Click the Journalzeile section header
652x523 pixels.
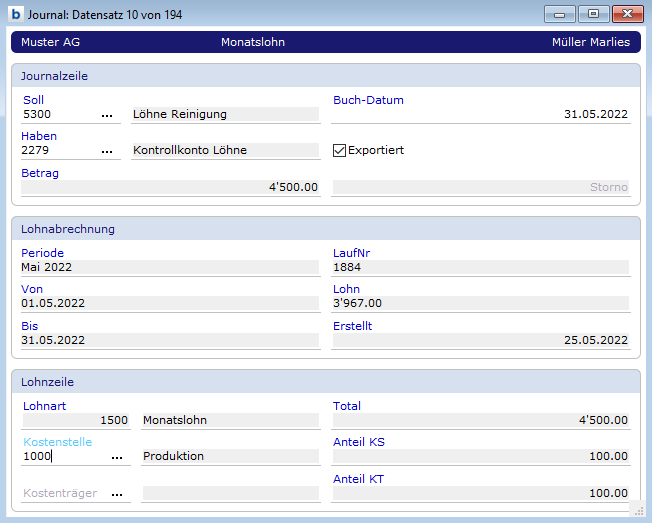tap(325, 76)
